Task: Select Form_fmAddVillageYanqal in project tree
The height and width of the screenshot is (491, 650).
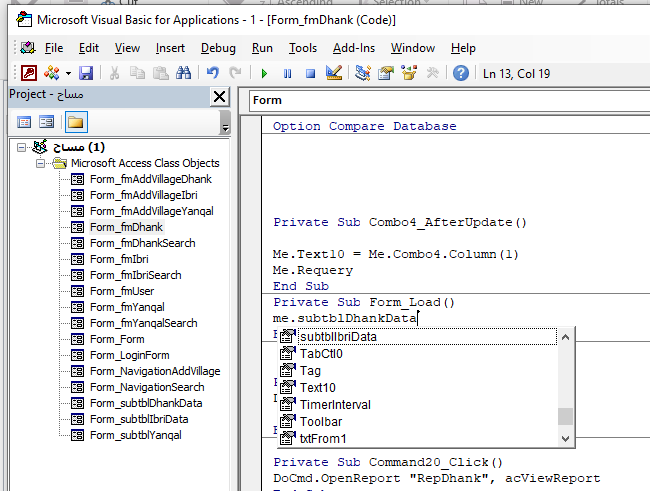Action: point(151,211)
